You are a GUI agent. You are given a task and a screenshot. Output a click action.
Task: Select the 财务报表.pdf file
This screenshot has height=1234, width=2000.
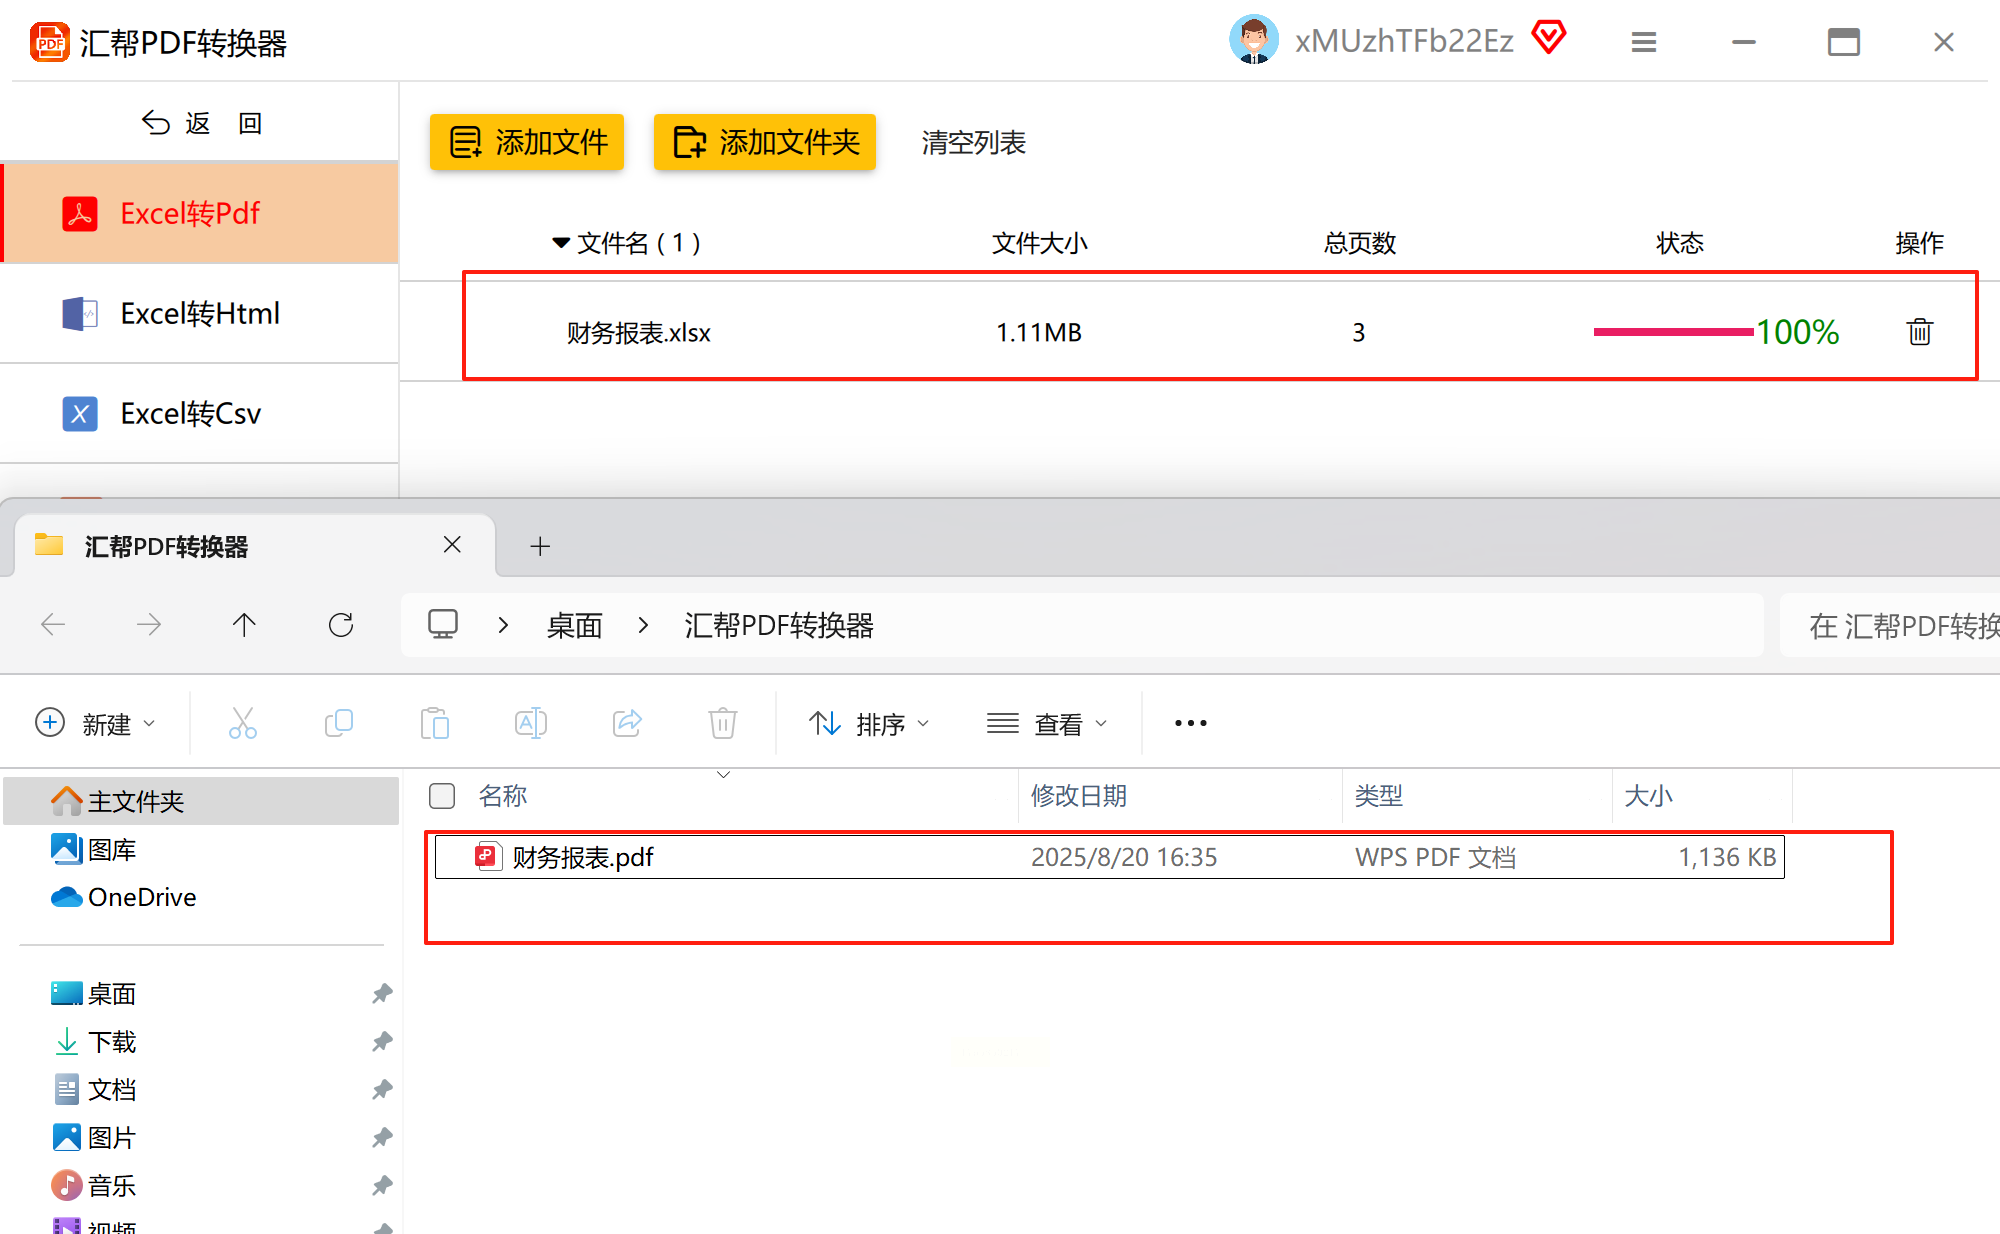pyautogui.click(x=583, y=857)
